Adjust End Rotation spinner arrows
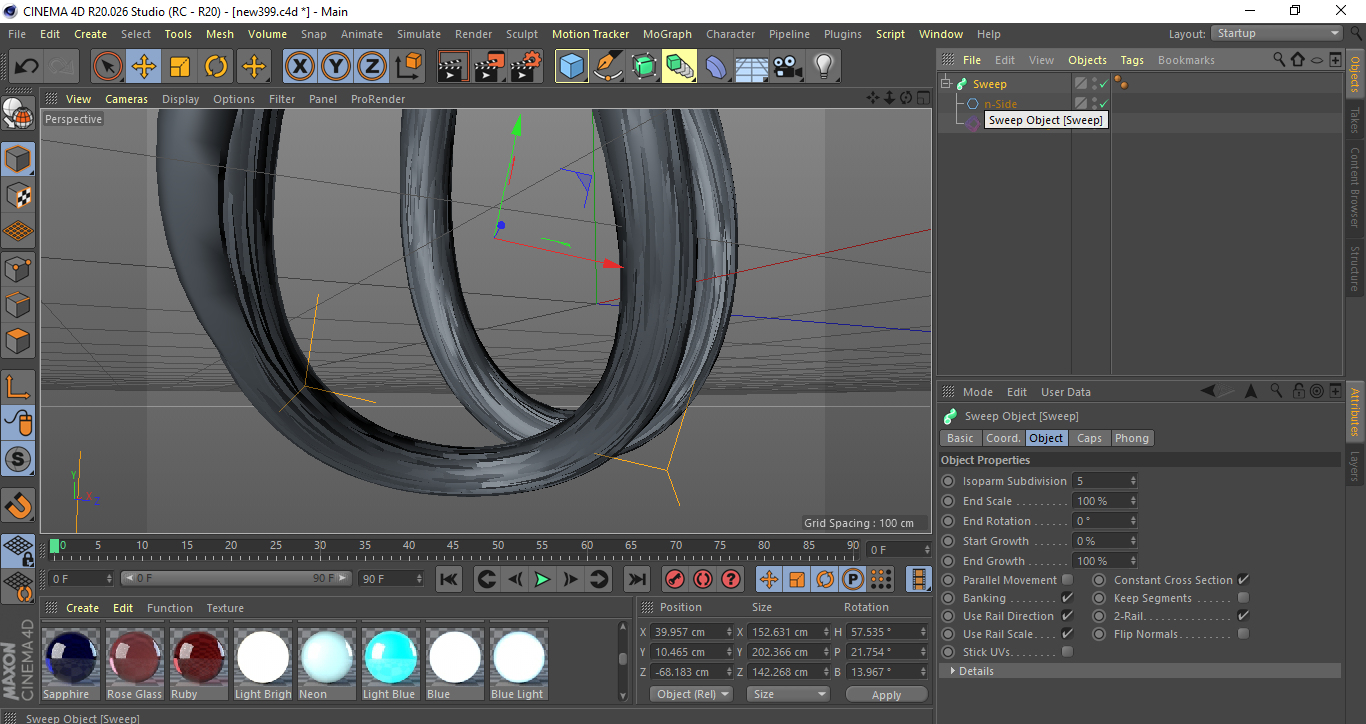Image resolution: width=1366 pixels, height=724 pixels. (x=1133, y=521)
